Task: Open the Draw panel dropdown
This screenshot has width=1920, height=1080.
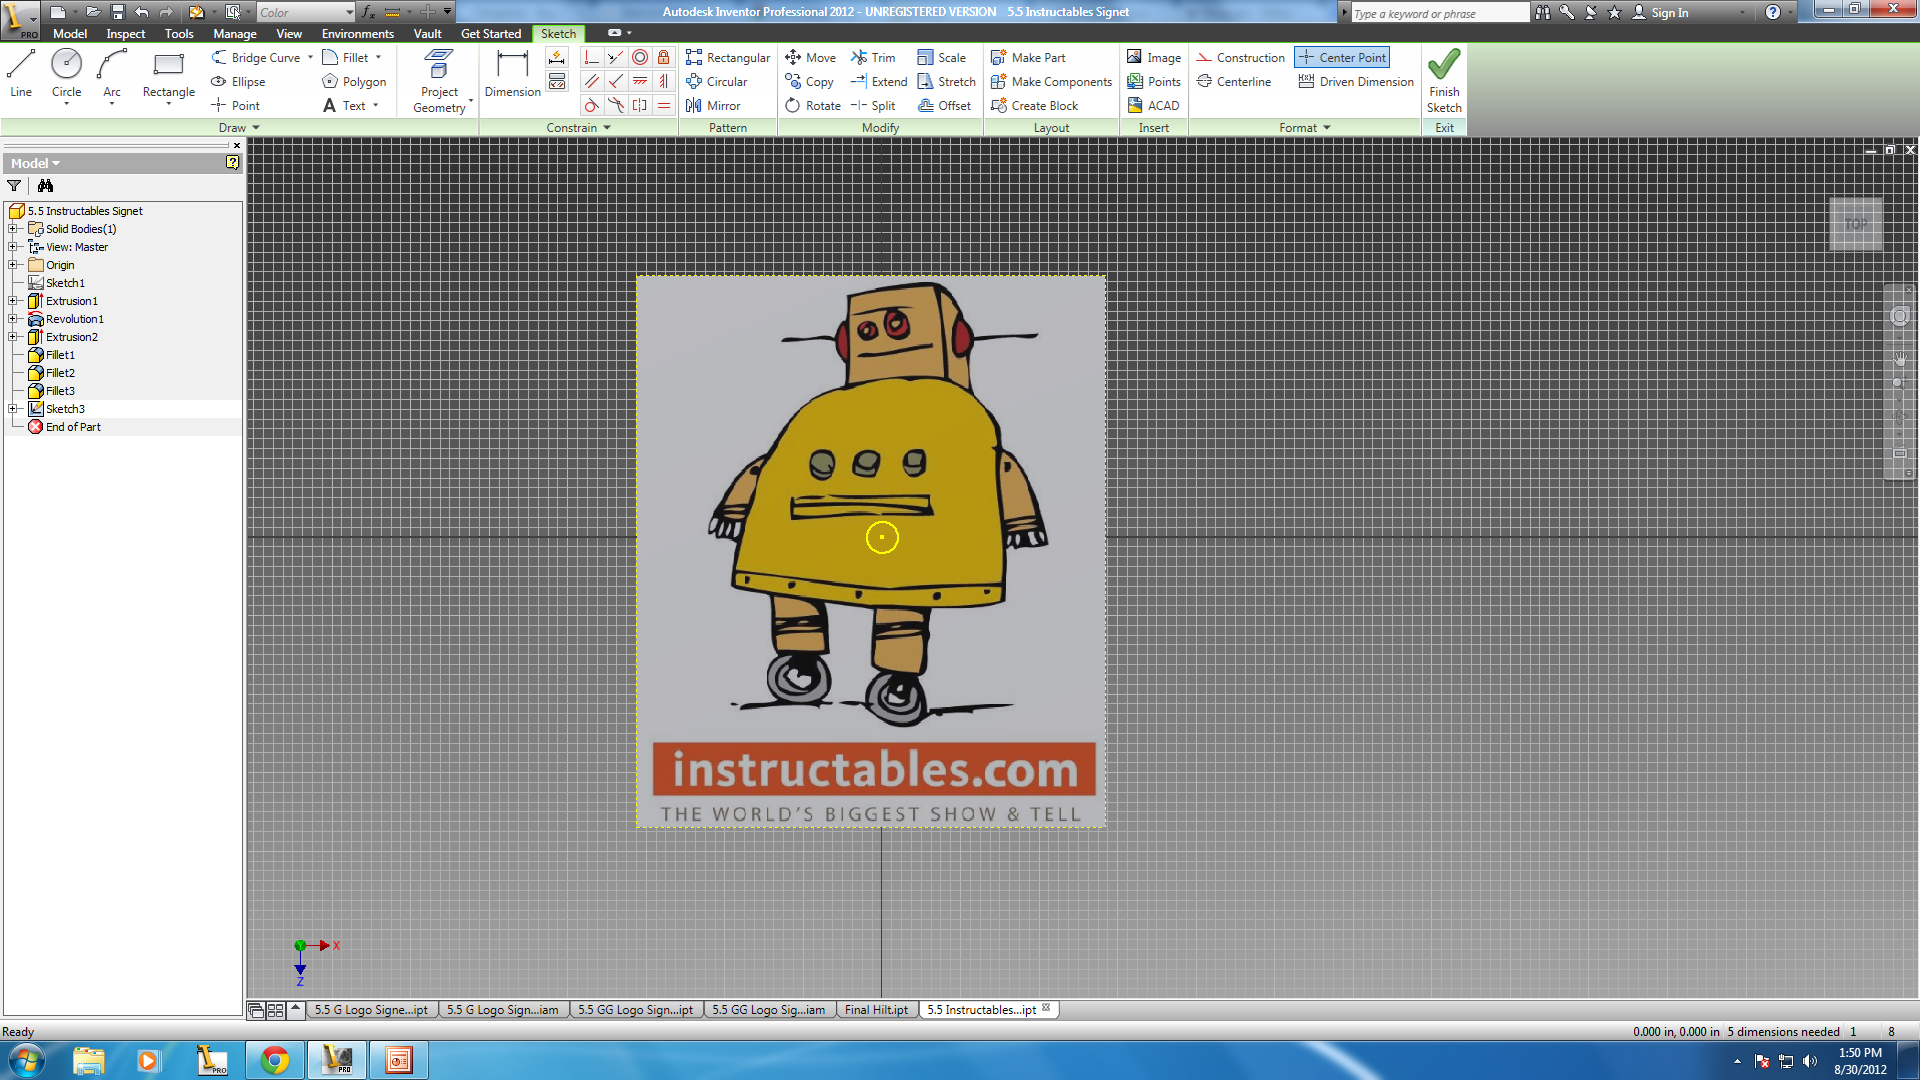Action: click(240, 128)
